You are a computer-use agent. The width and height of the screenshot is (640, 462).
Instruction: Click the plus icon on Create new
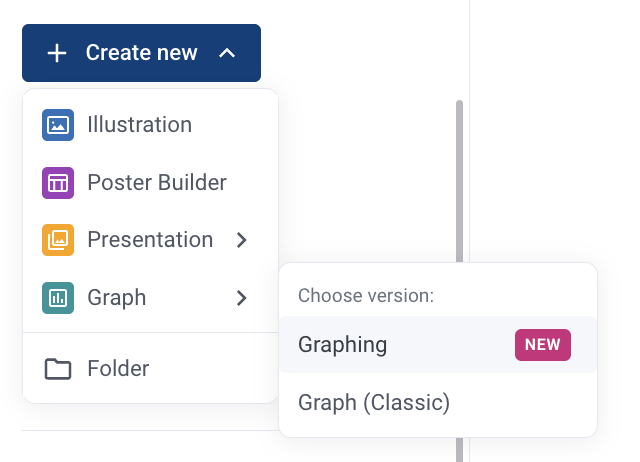point(57,53)
